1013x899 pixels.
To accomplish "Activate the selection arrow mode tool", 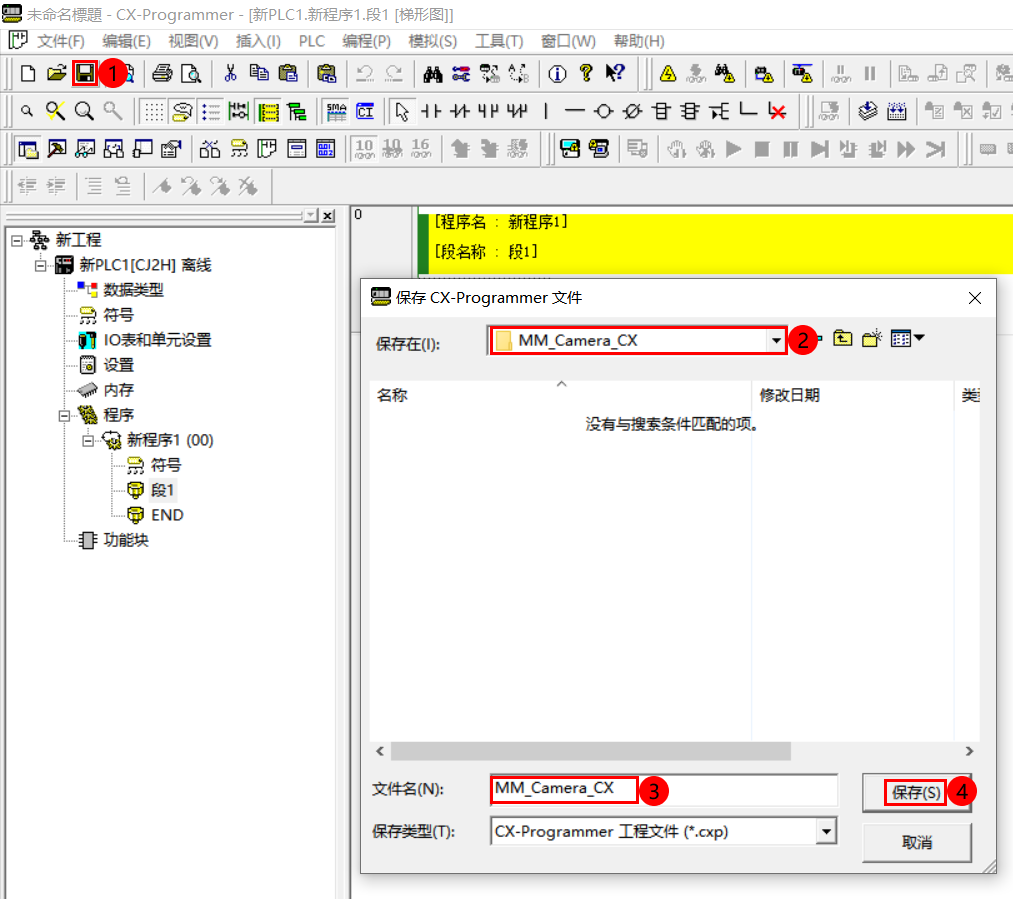I will click(403, 111).
